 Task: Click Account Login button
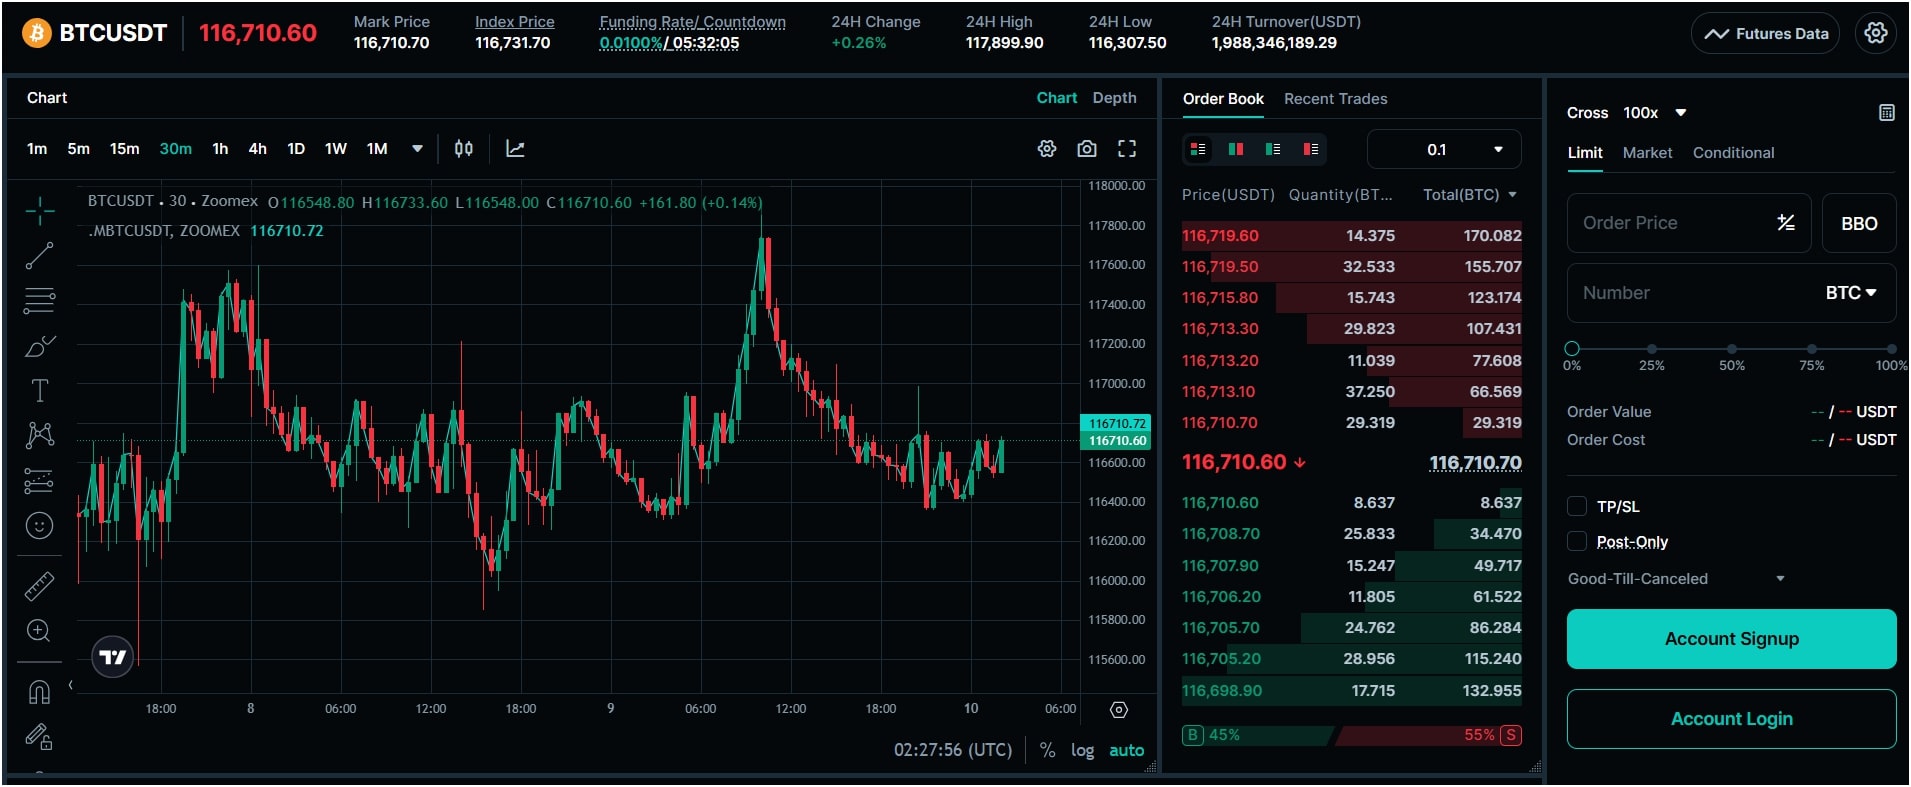1731,719
